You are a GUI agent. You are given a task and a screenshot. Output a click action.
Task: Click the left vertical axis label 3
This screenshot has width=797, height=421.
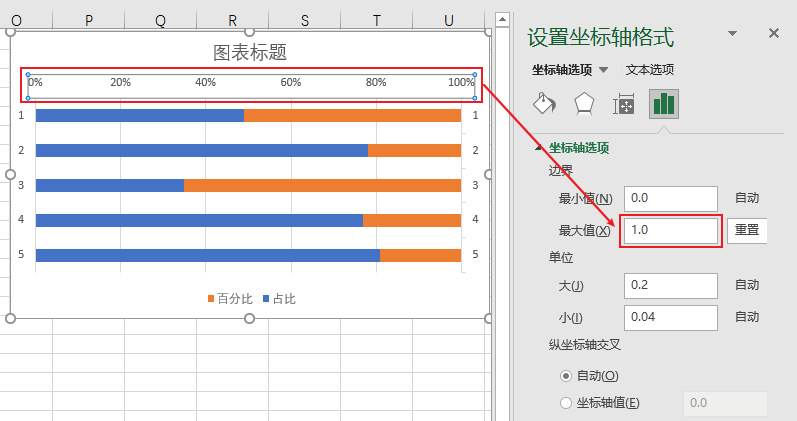tap(21, 185)
